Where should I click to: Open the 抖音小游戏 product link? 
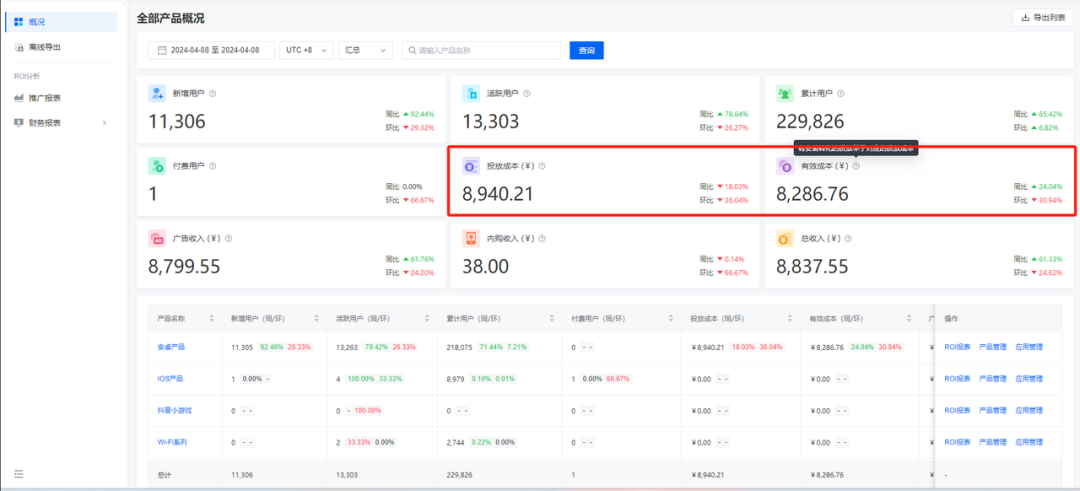pos(174,410)
